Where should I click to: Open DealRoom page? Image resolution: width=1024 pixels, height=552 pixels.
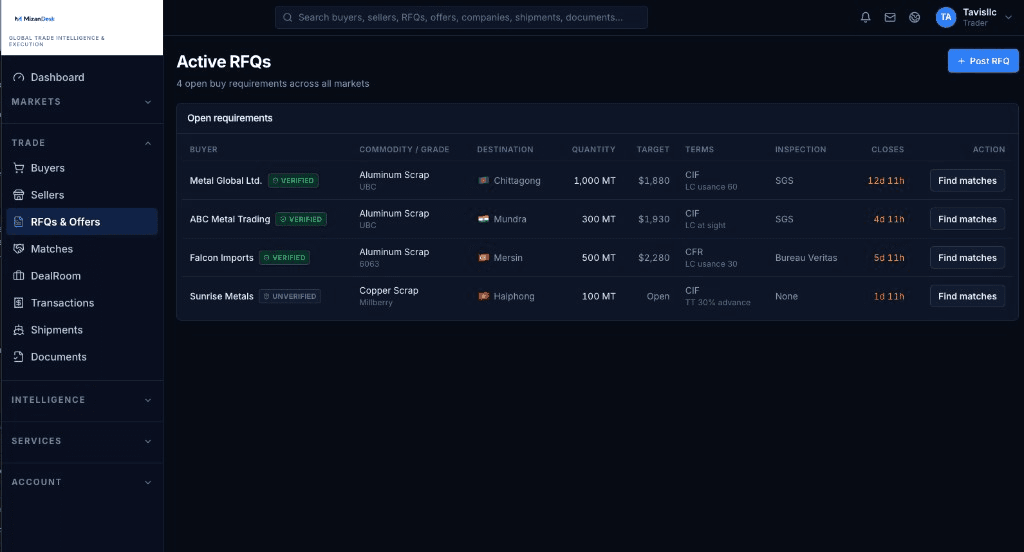point(82,276)
